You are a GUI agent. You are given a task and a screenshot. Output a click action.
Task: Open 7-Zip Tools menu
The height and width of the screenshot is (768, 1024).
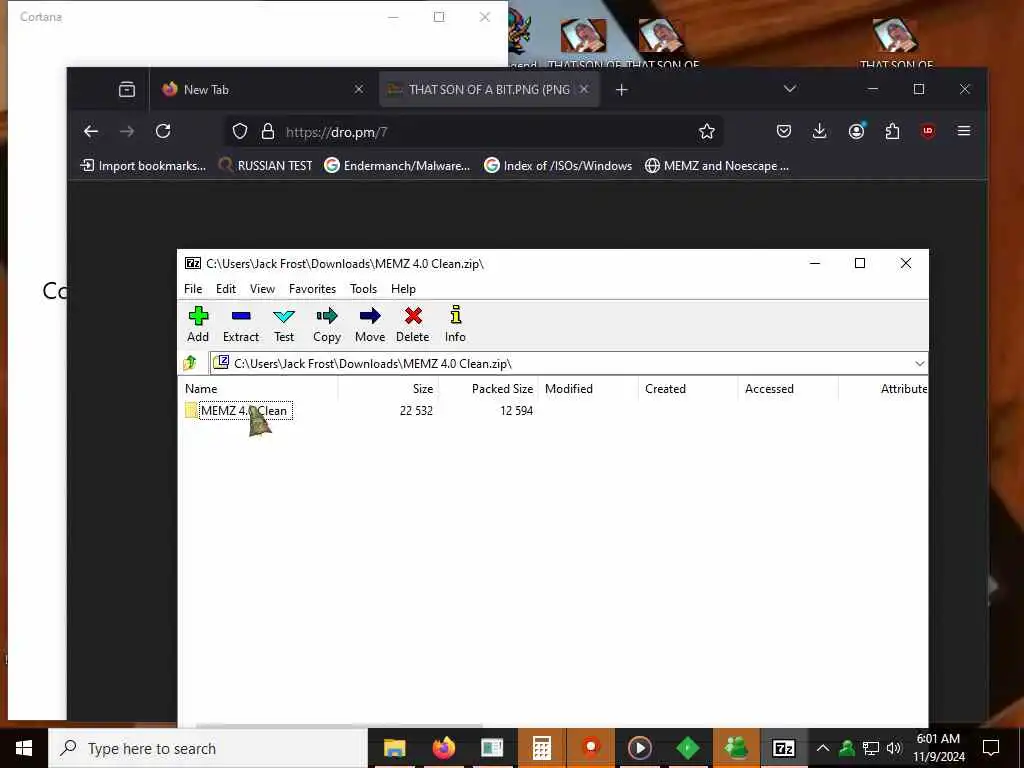click(x=363, y=289)
